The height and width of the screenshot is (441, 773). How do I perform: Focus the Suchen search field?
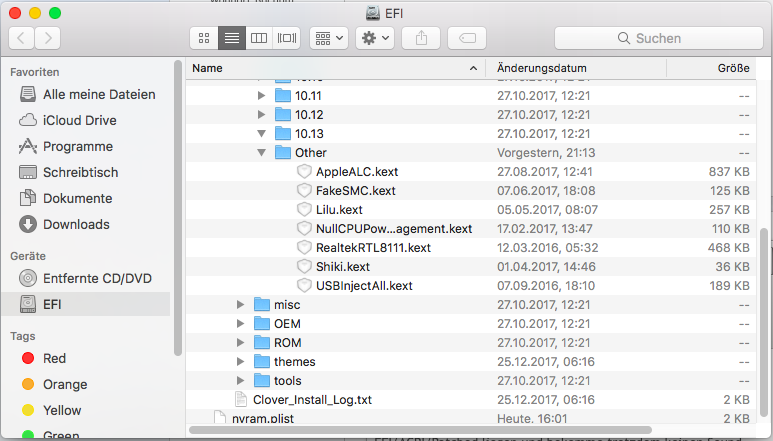(x=659, y=38)
